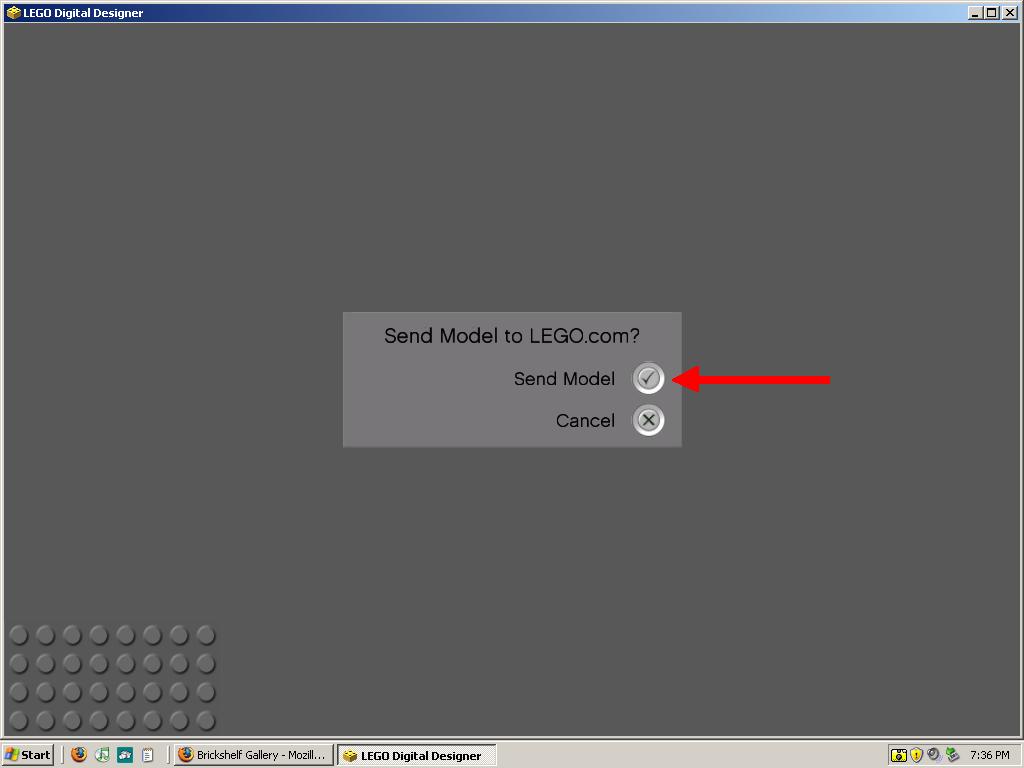1024x768 pixels.
Task: Maximize the LEGO Digital Designer window
Action: pos(992,12)
